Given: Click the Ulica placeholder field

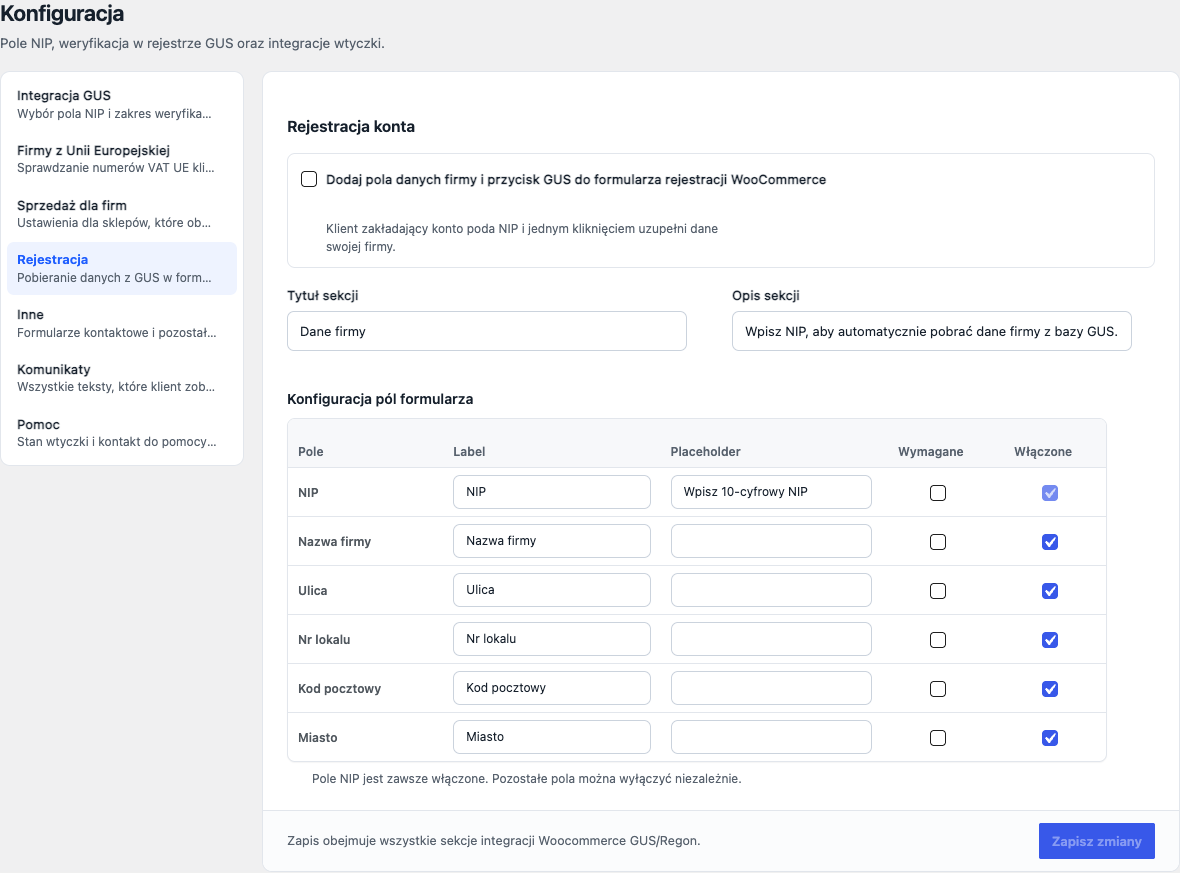Looking at the screenshot, I should 771,590.
